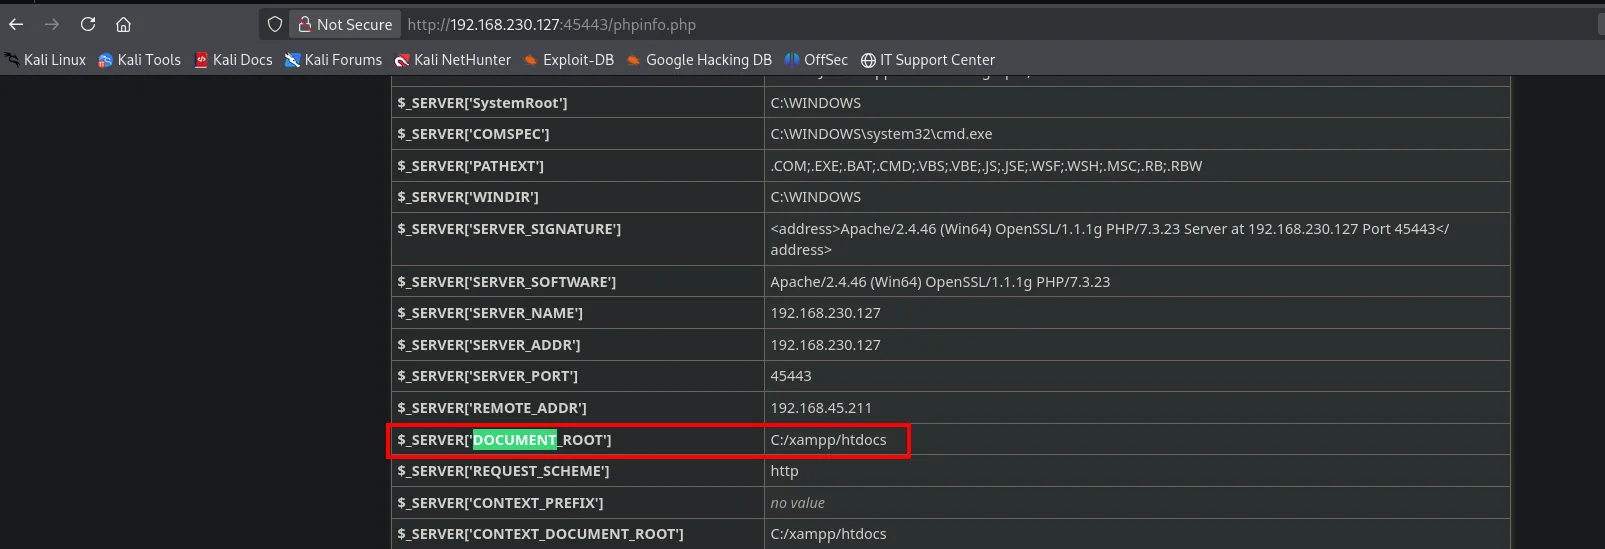Click the Not Secure padlock indicator

coord(345,24)
